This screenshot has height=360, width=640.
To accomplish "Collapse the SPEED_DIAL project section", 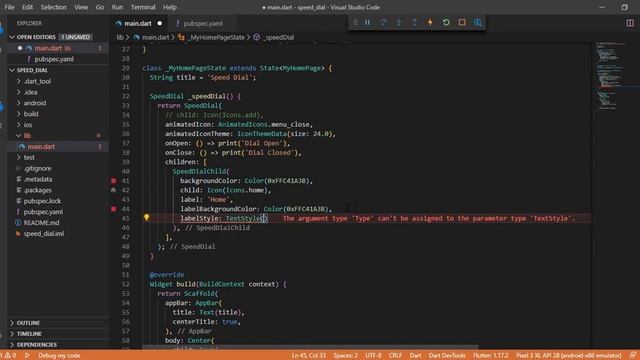I will click(x=58, y=70).
